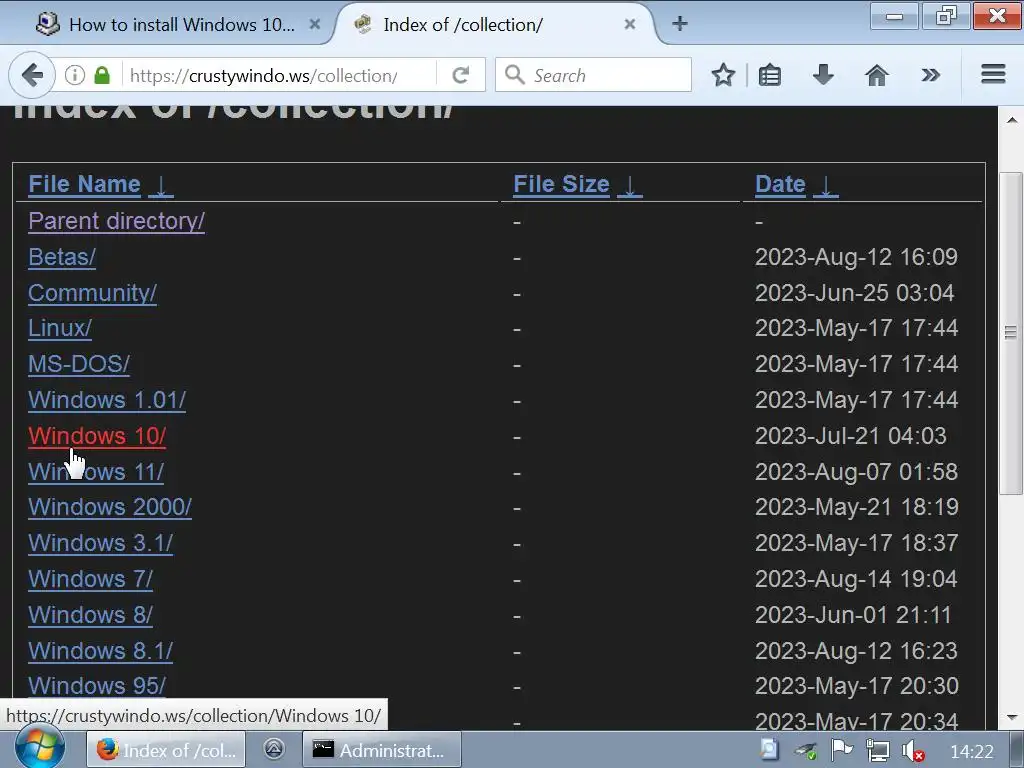Close the 'How to install Windows 10' tab
The image size is (1024, 768).
[x=314, y=24]
